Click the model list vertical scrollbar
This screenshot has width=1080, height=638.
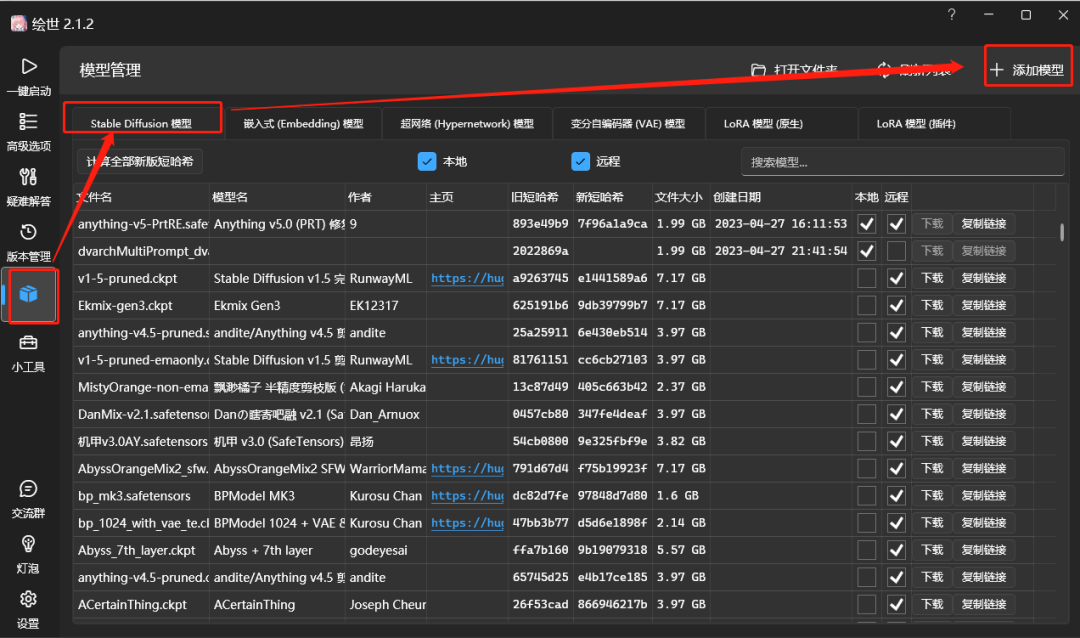pos(1061,232)
